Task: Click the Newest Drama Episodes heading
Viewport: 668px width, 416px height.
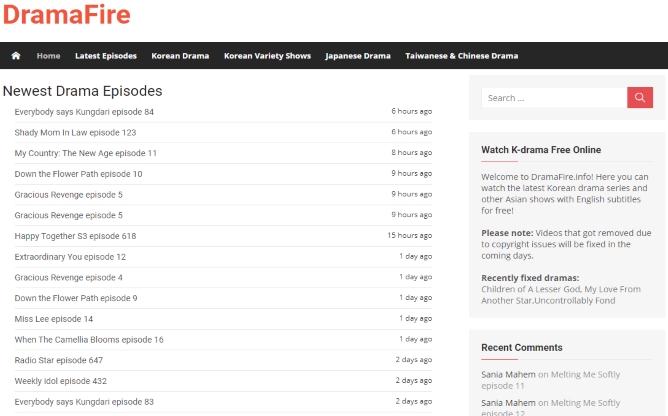Action: pyautogui.click(x=83, y=91)
